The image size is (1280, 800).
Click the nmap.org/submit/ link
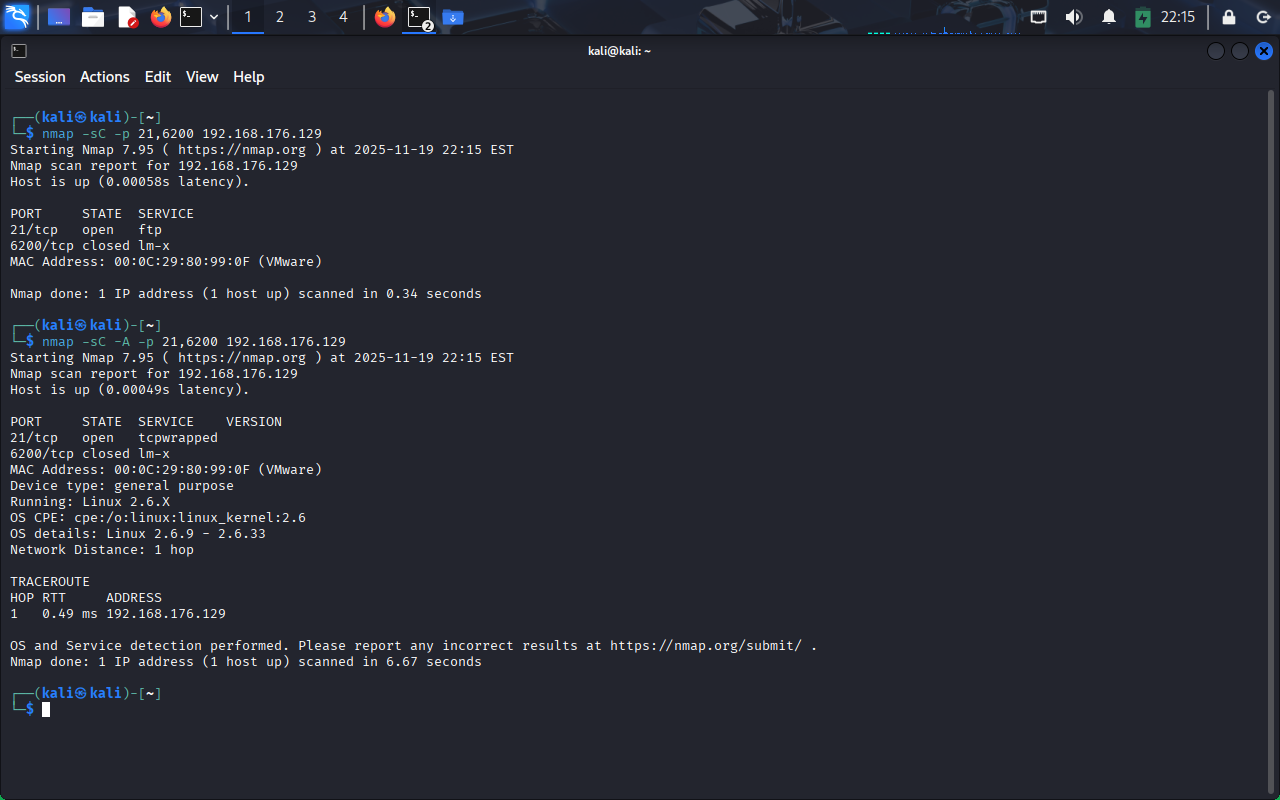pos(706,646)
